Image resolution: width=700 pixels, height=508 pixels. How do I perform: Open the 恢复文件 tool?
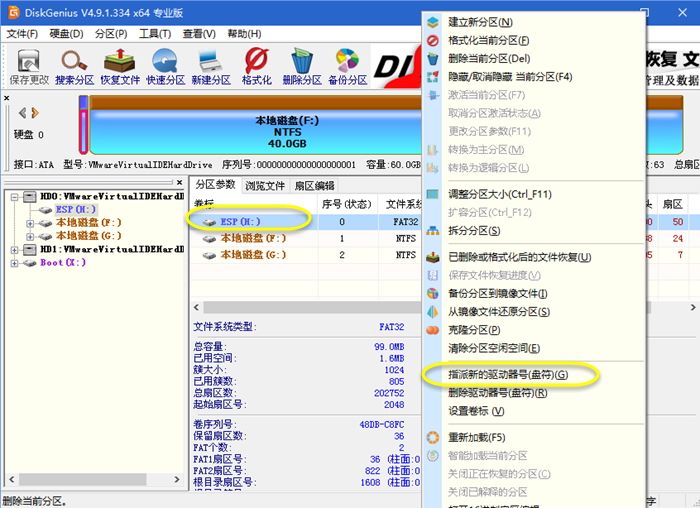pos(120,67)
